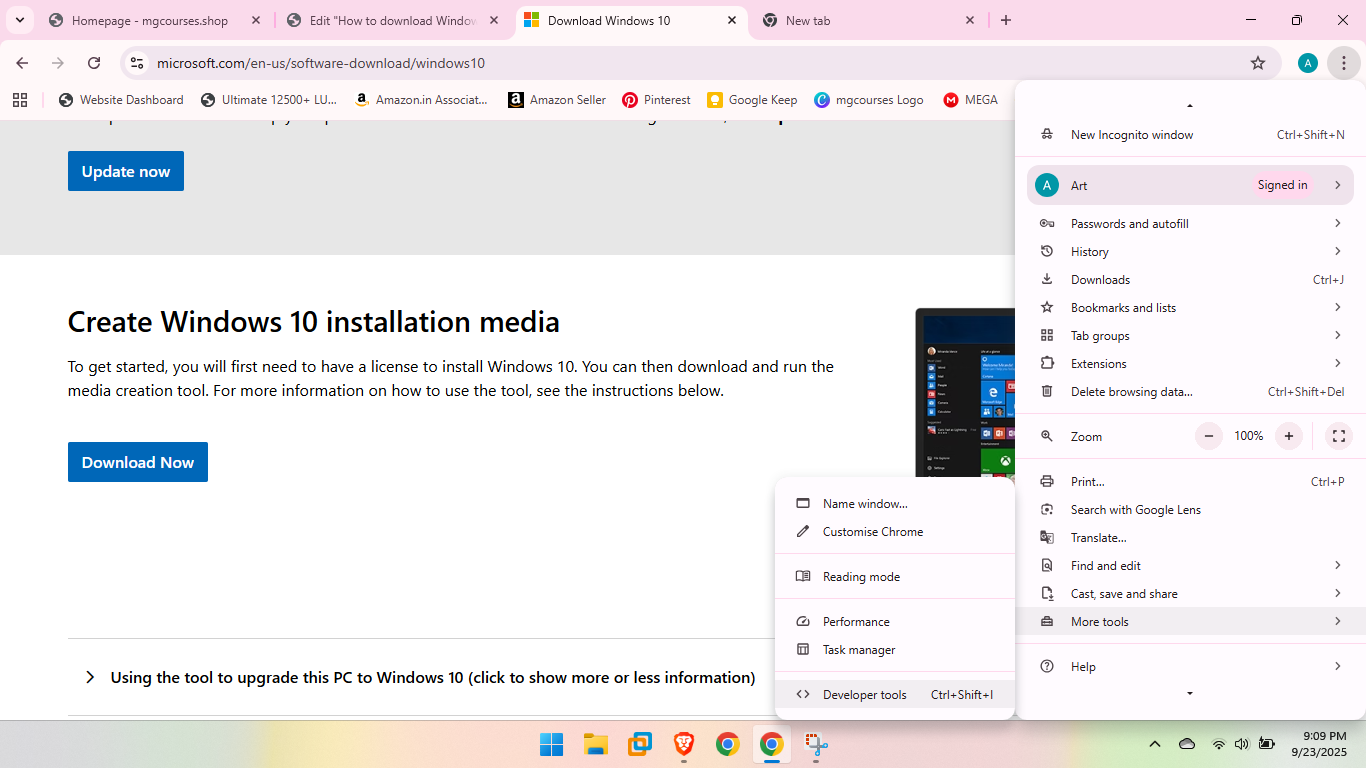Reload the page using the refresh icon
The width and height of the screenshot is (1366, 768).
point(94,63)
